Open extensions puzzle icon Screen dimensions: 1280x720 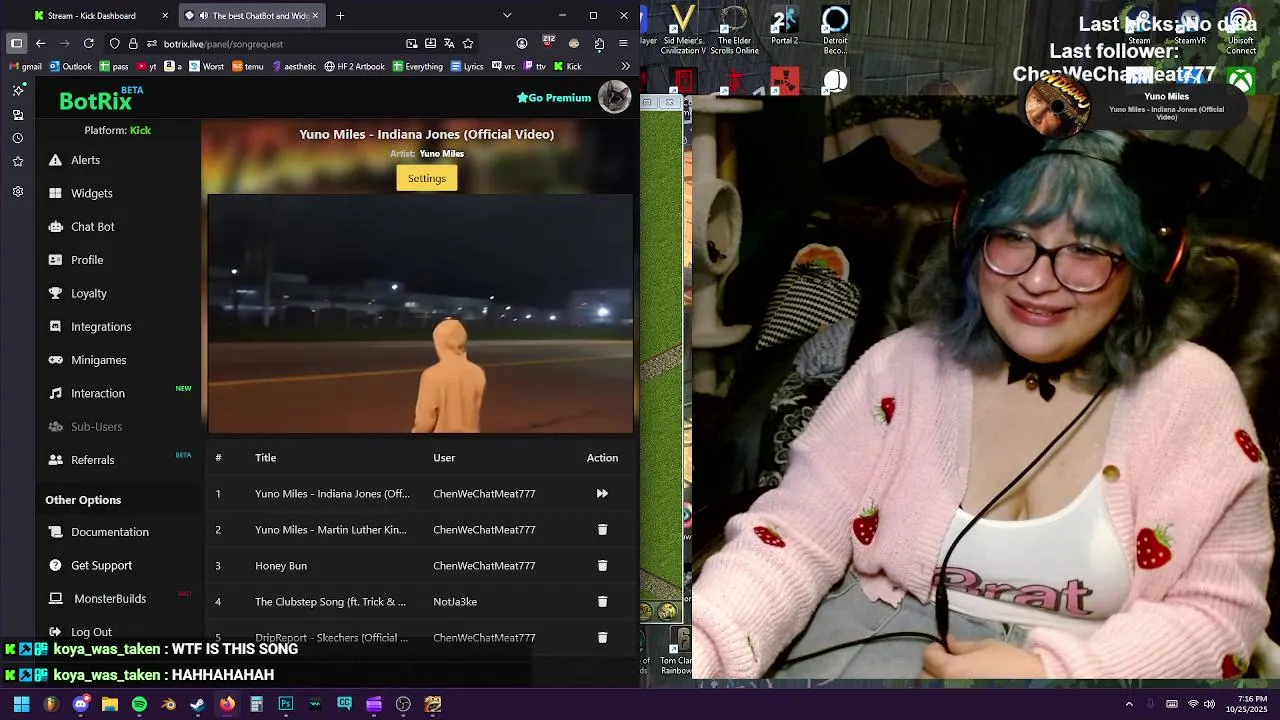coord(599,43)
